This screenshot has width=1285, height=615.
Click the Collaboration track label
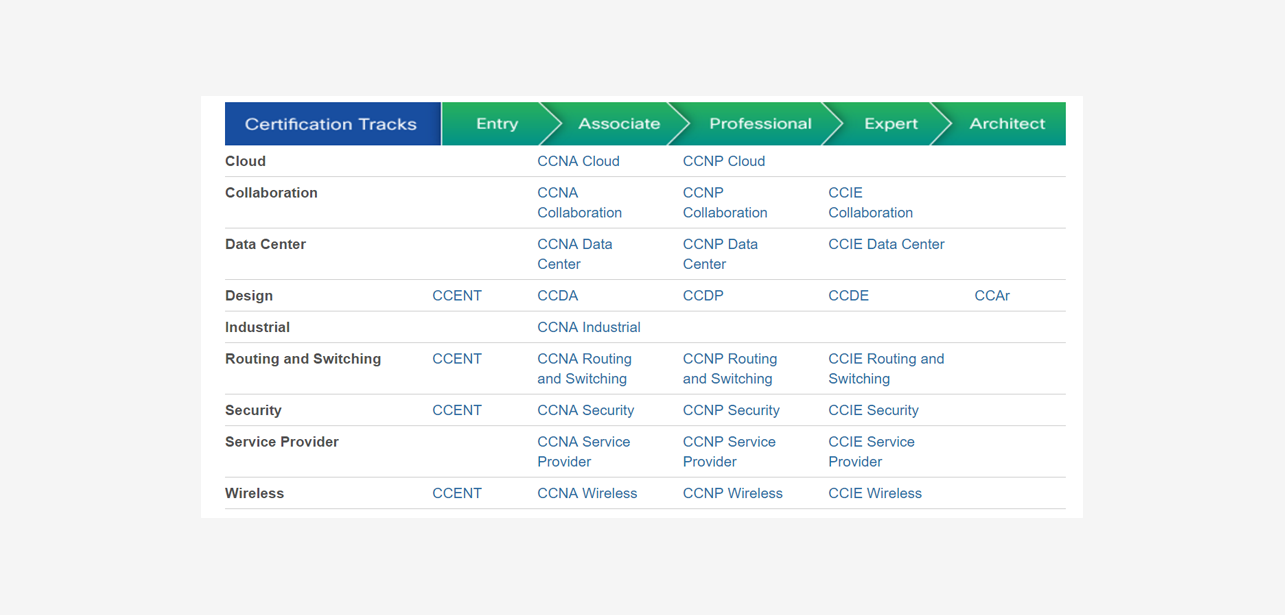tap(271, 193)
